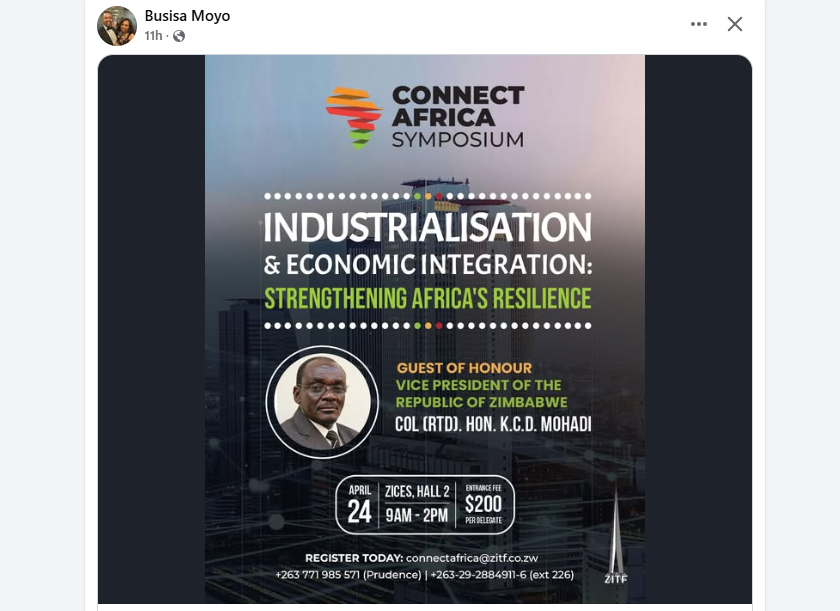The width and height of the screenshot is (840, 611).
Task: Click the Industrialisation headline on the poster
Action: 427,227
